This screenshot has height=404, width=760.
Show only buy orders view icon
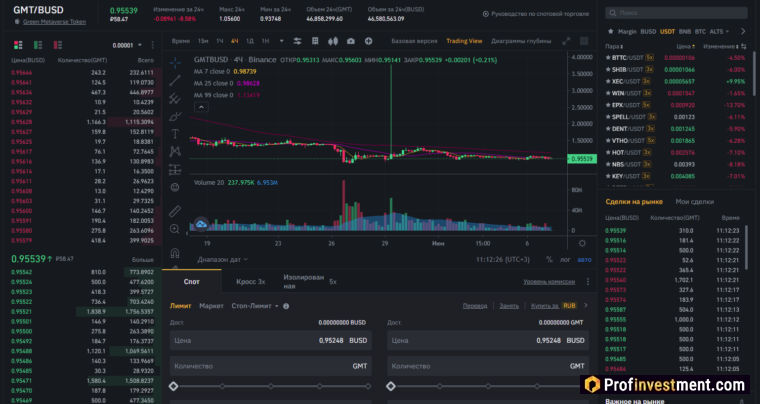coord(38,45)
